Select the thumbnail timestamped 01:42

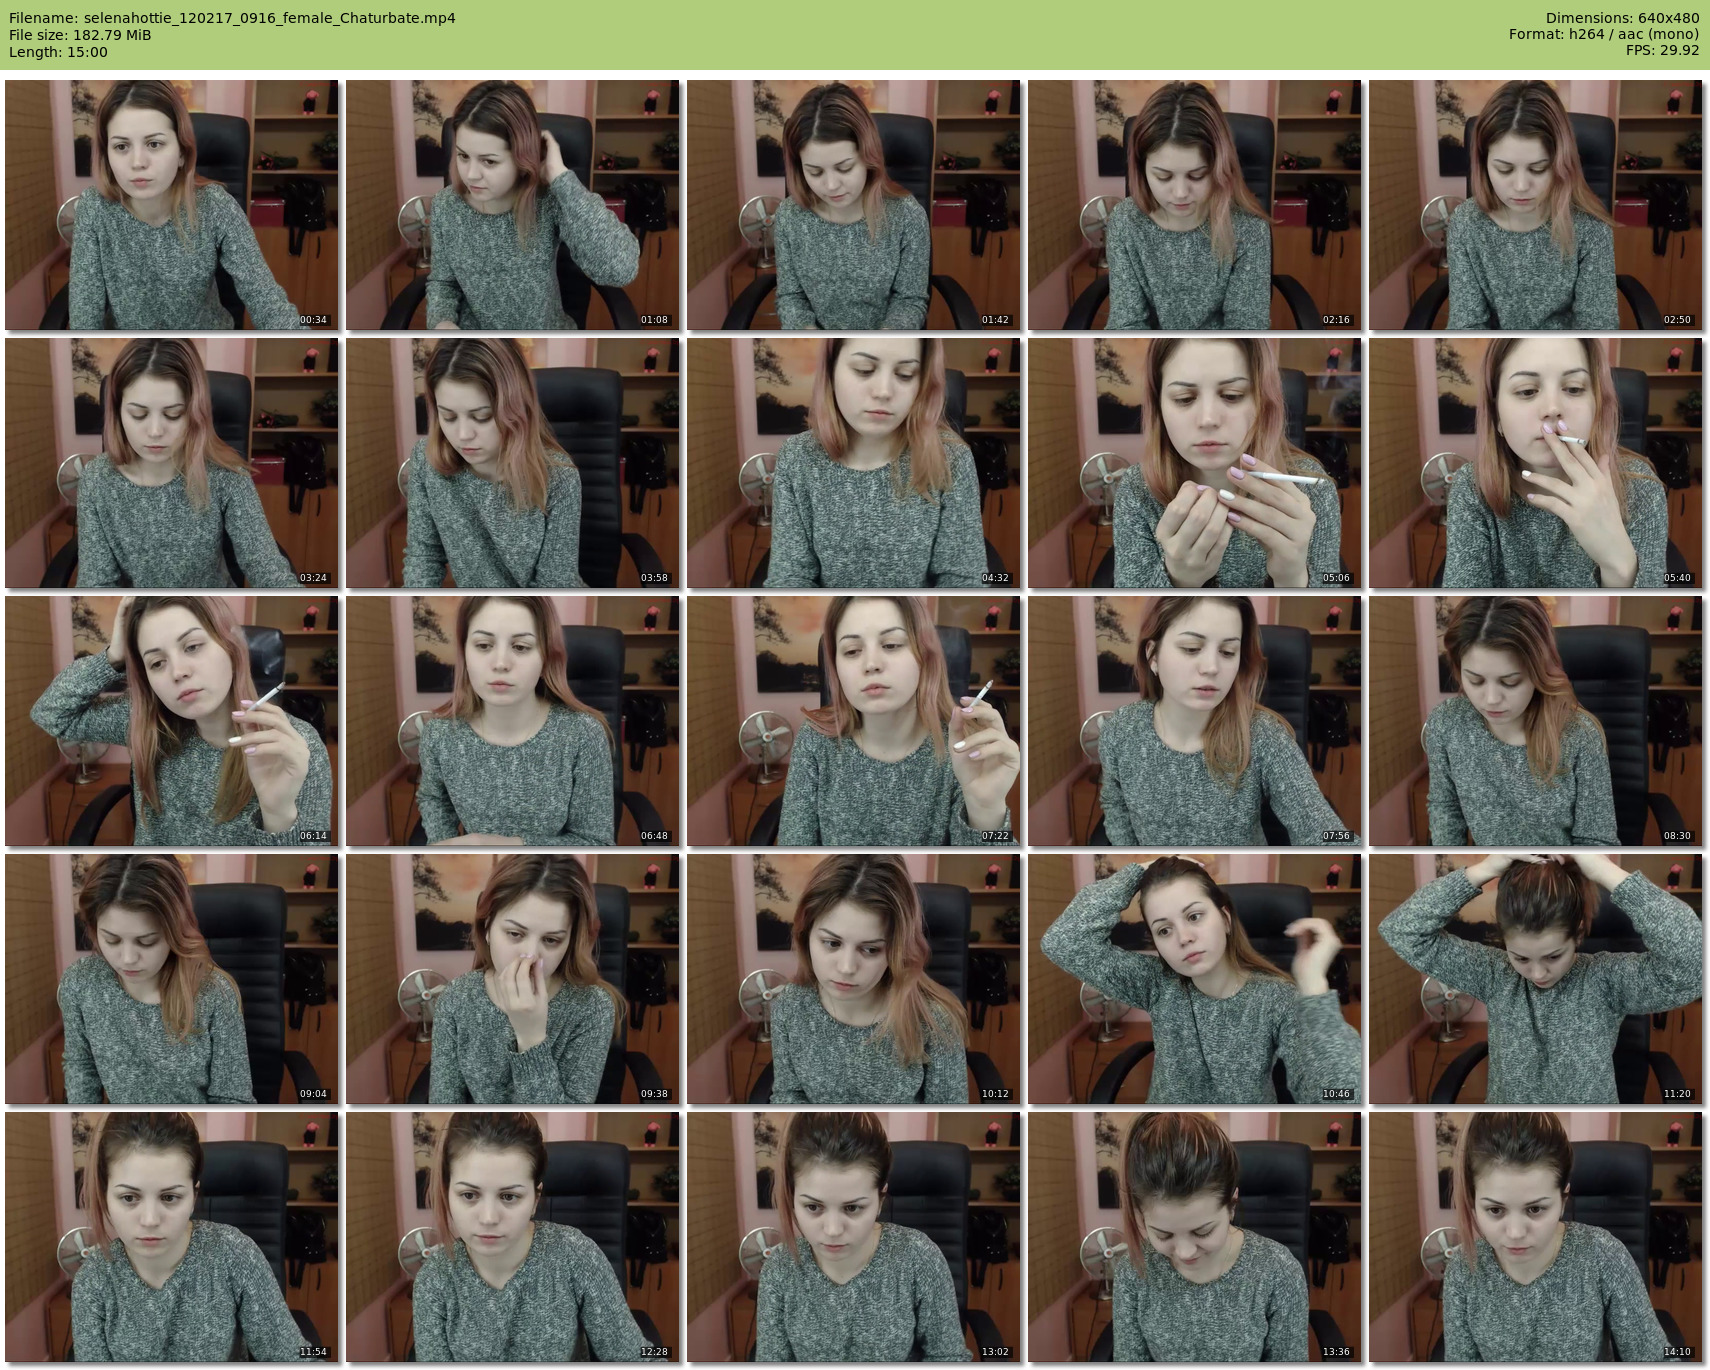(854, 205)
